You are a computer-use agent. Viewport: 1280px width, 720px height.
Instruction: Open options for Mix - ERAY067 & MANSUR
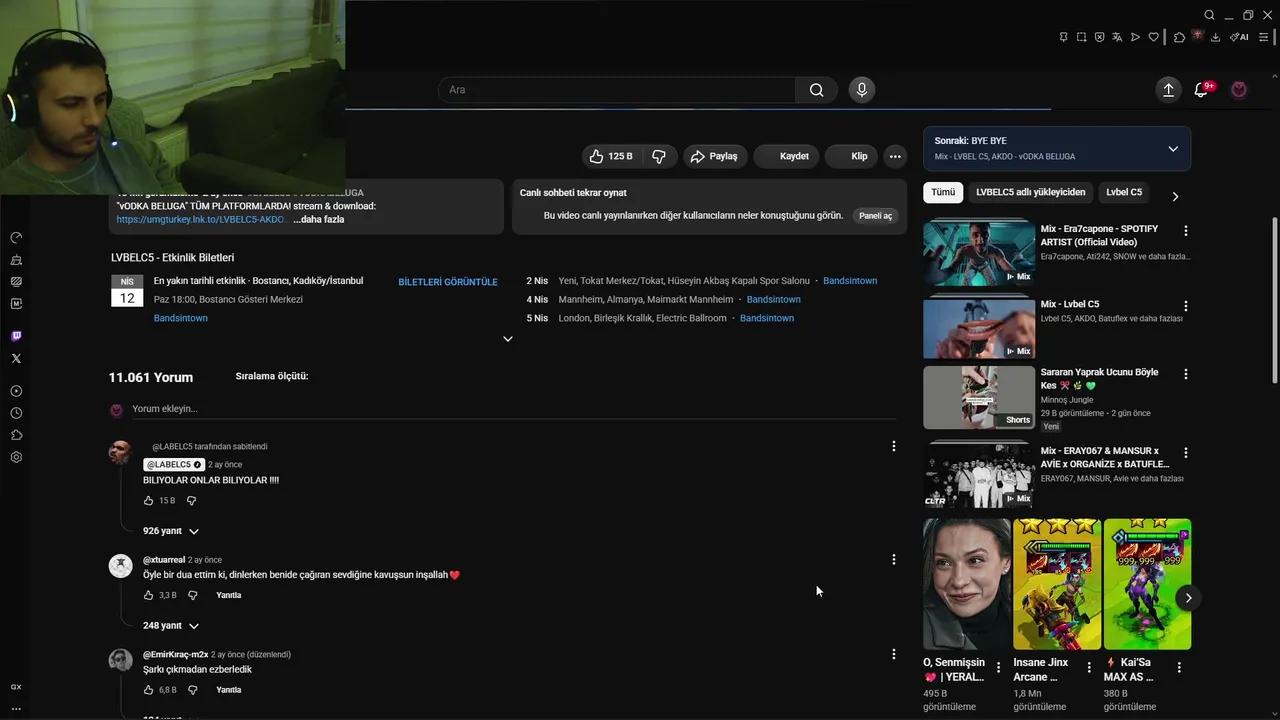coord(1186,453)
